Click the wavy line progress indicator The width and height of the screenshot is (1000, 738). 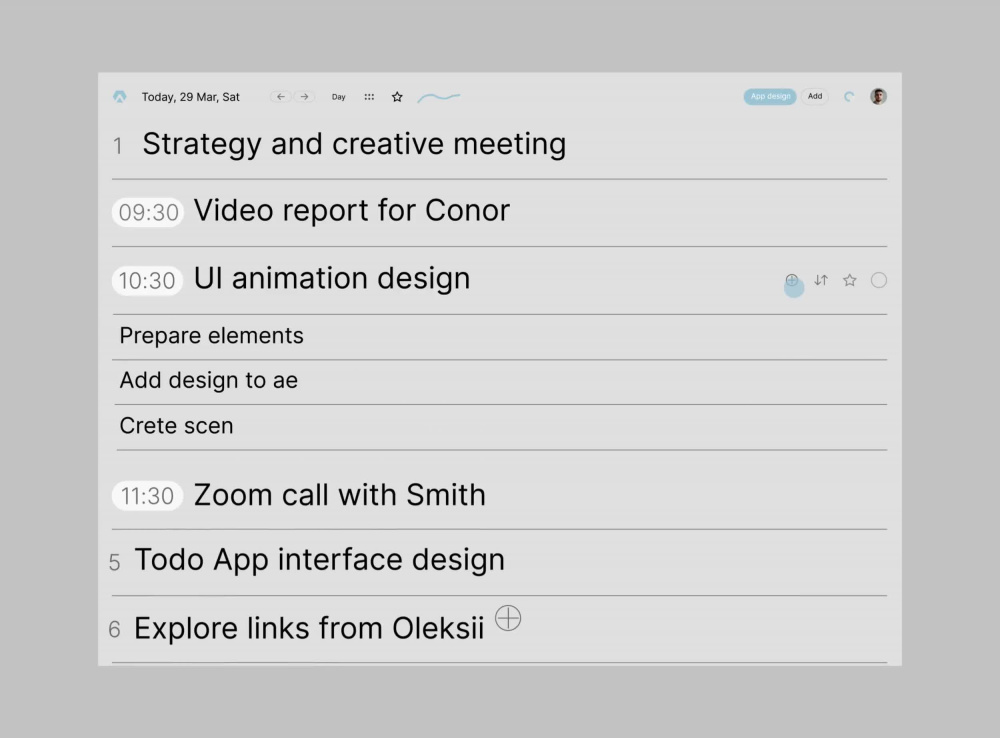[439, 97]
